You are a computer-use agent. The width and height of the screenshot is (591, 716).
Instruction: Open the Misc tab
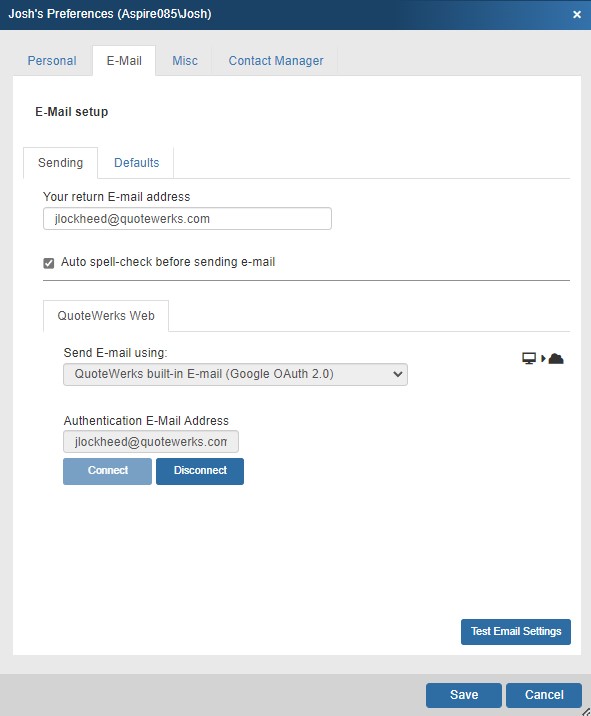click(x=185, y=61)
